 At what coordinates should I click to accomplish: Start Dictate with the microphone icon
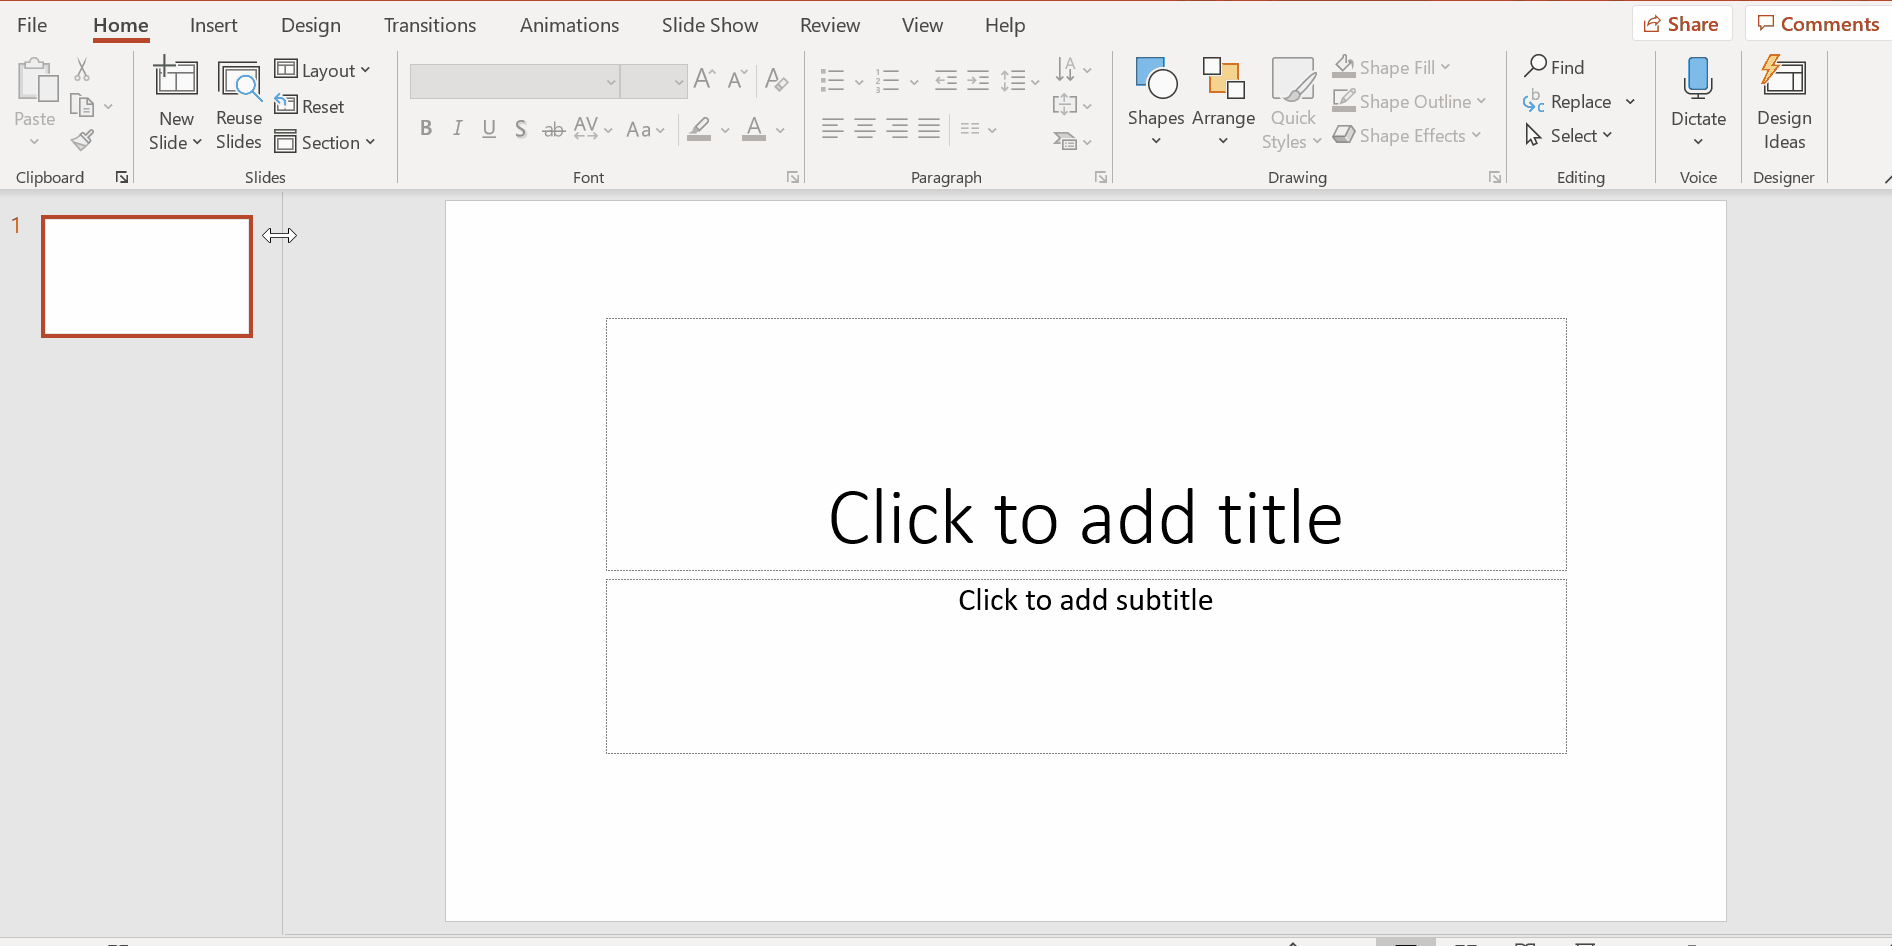1698,80
